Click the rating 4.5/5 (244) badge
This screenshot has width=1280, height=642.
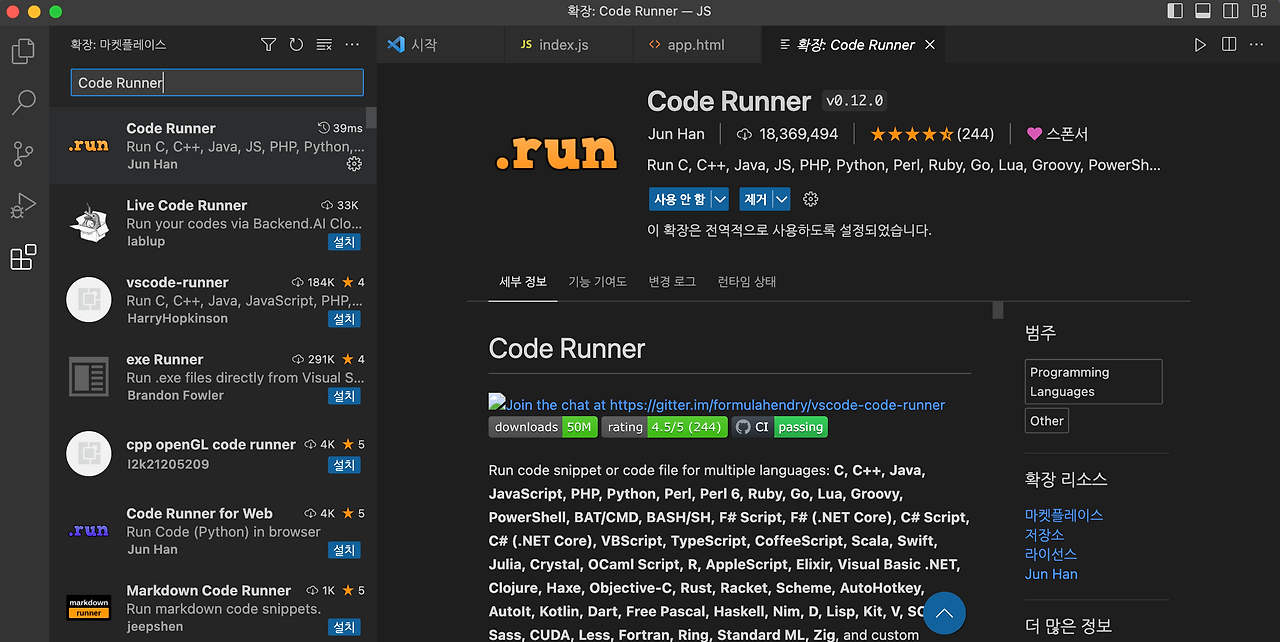[x=664, y=427]
